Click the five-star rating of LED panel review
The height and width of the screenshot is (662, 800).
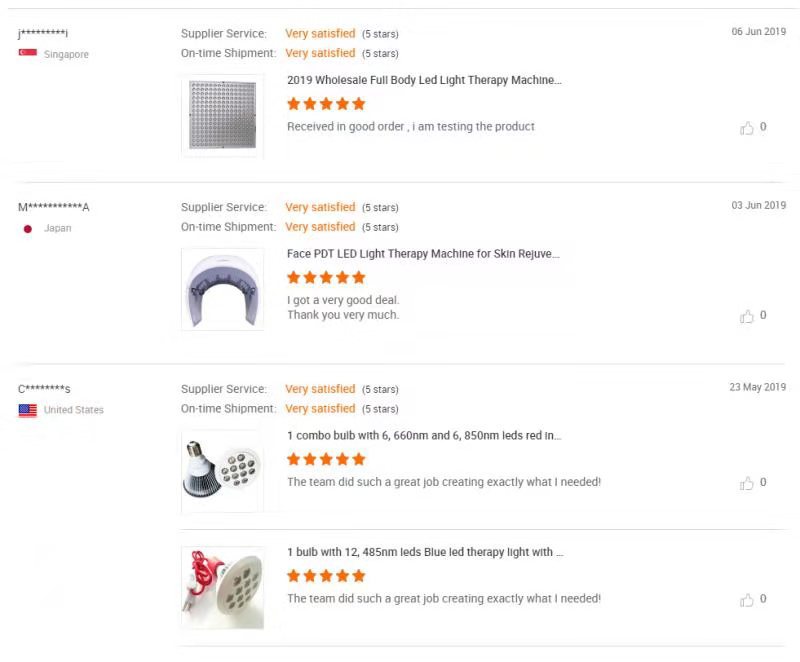point(326,104)
